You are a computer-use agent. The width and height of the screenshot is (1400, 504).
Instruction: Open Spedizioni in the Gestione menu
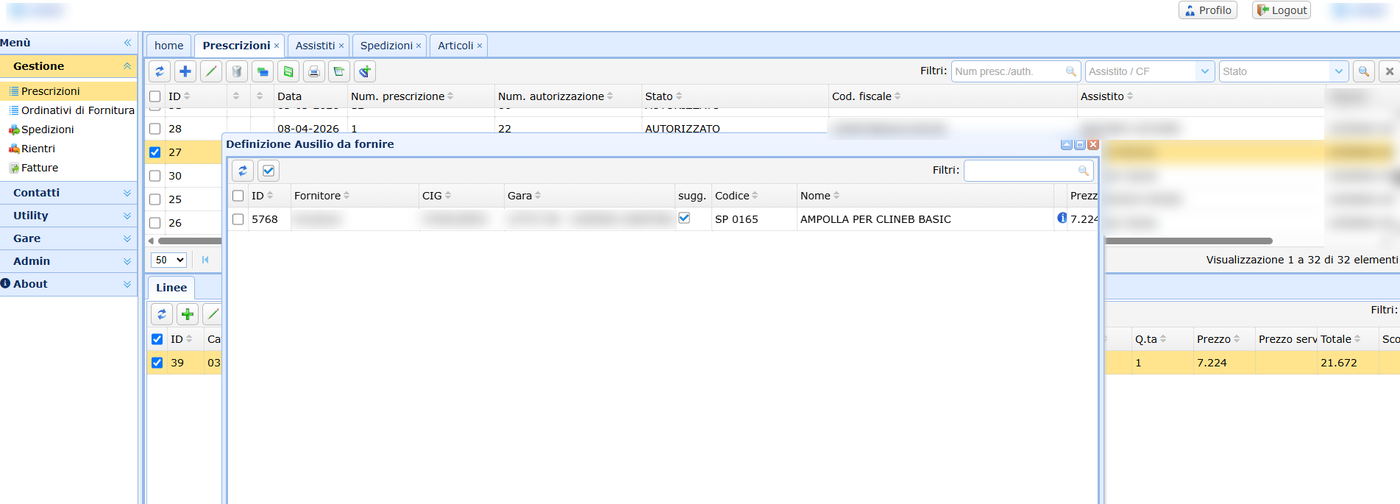(x=47, y=129)
